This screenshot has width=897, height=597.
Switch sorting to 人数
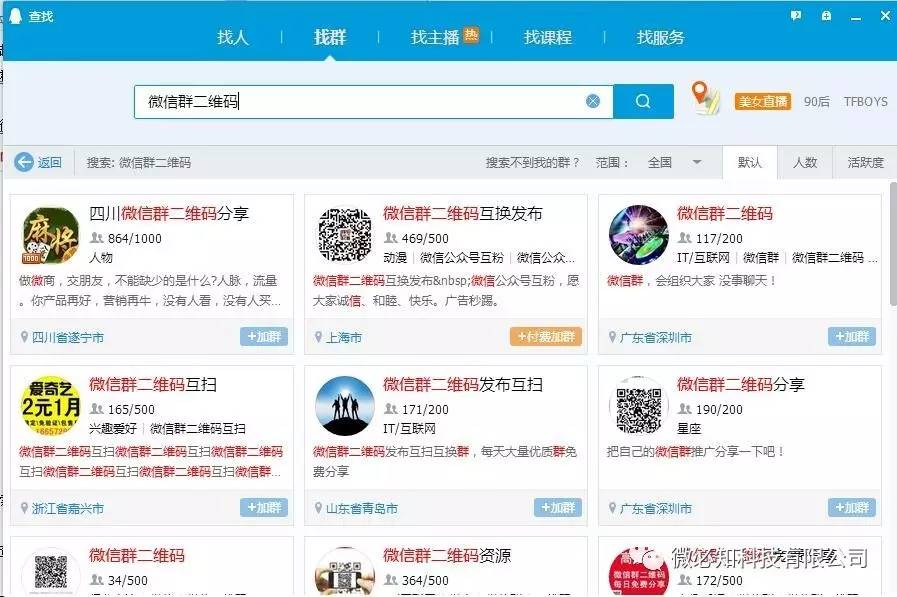pos(806,161)
